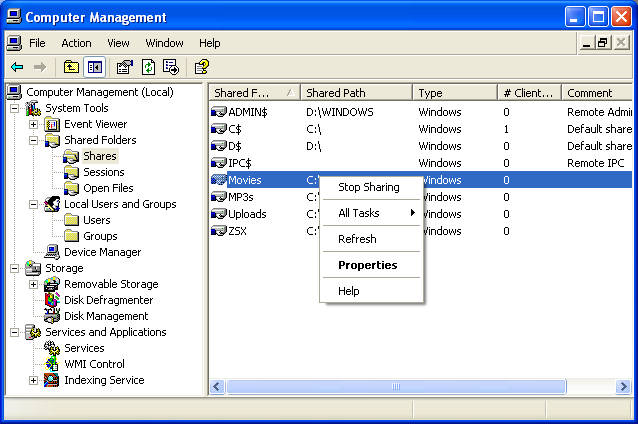Image resolution: width=638 pixels, height=424 pixels.
Task: Expand the Event Viewer node
Action: (33, 124)
